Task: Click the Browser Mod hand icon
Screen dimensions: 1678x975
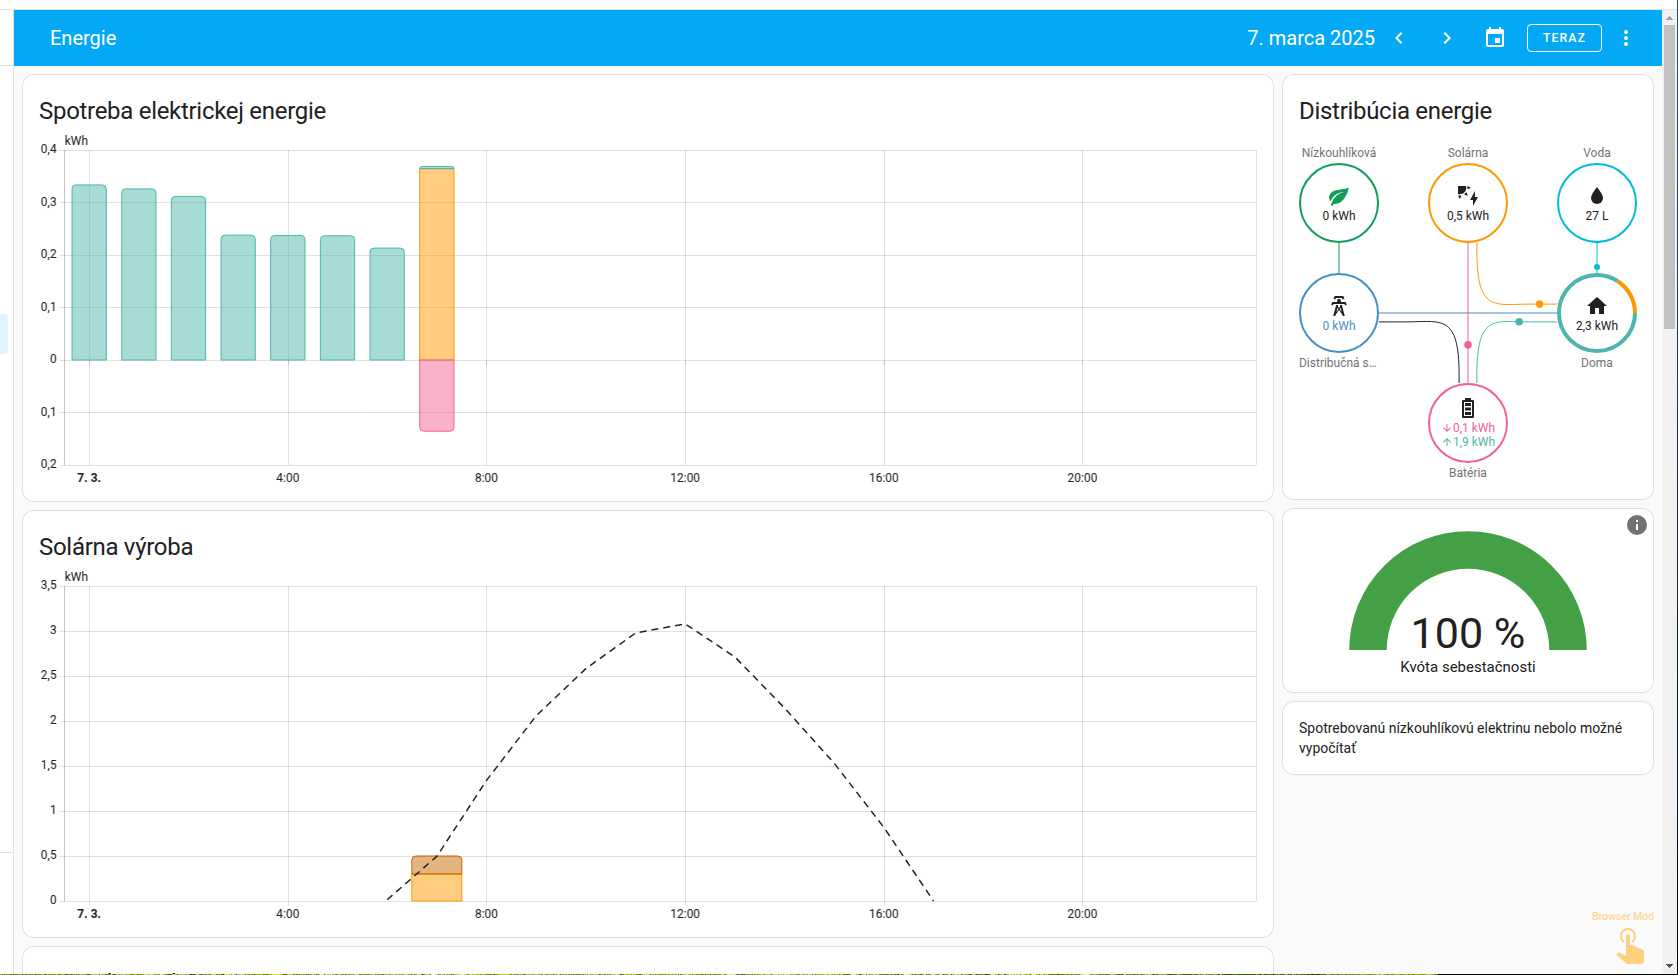Action: (1629, 945)
